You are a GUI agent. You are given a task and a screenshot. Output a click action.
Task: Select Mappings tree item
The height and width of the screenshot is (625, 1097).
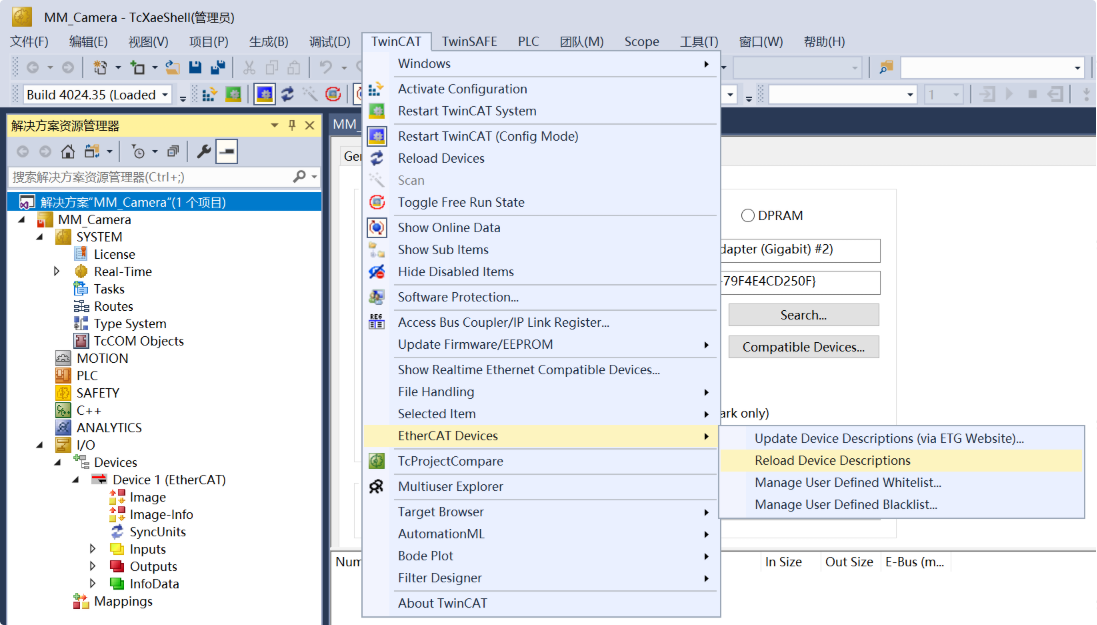123,601
